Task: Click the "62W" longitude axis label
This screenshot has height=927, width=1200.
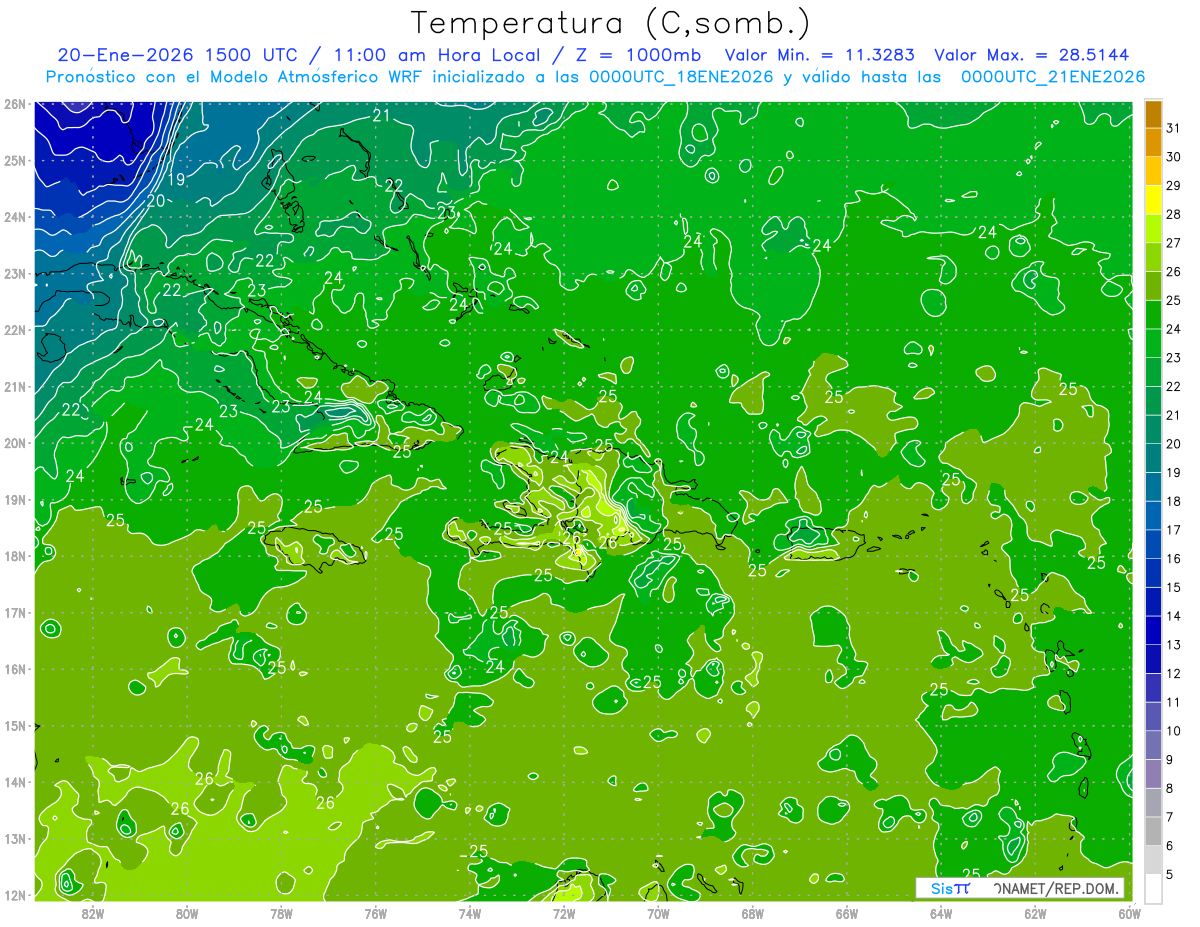Action: coord(1035,912)
